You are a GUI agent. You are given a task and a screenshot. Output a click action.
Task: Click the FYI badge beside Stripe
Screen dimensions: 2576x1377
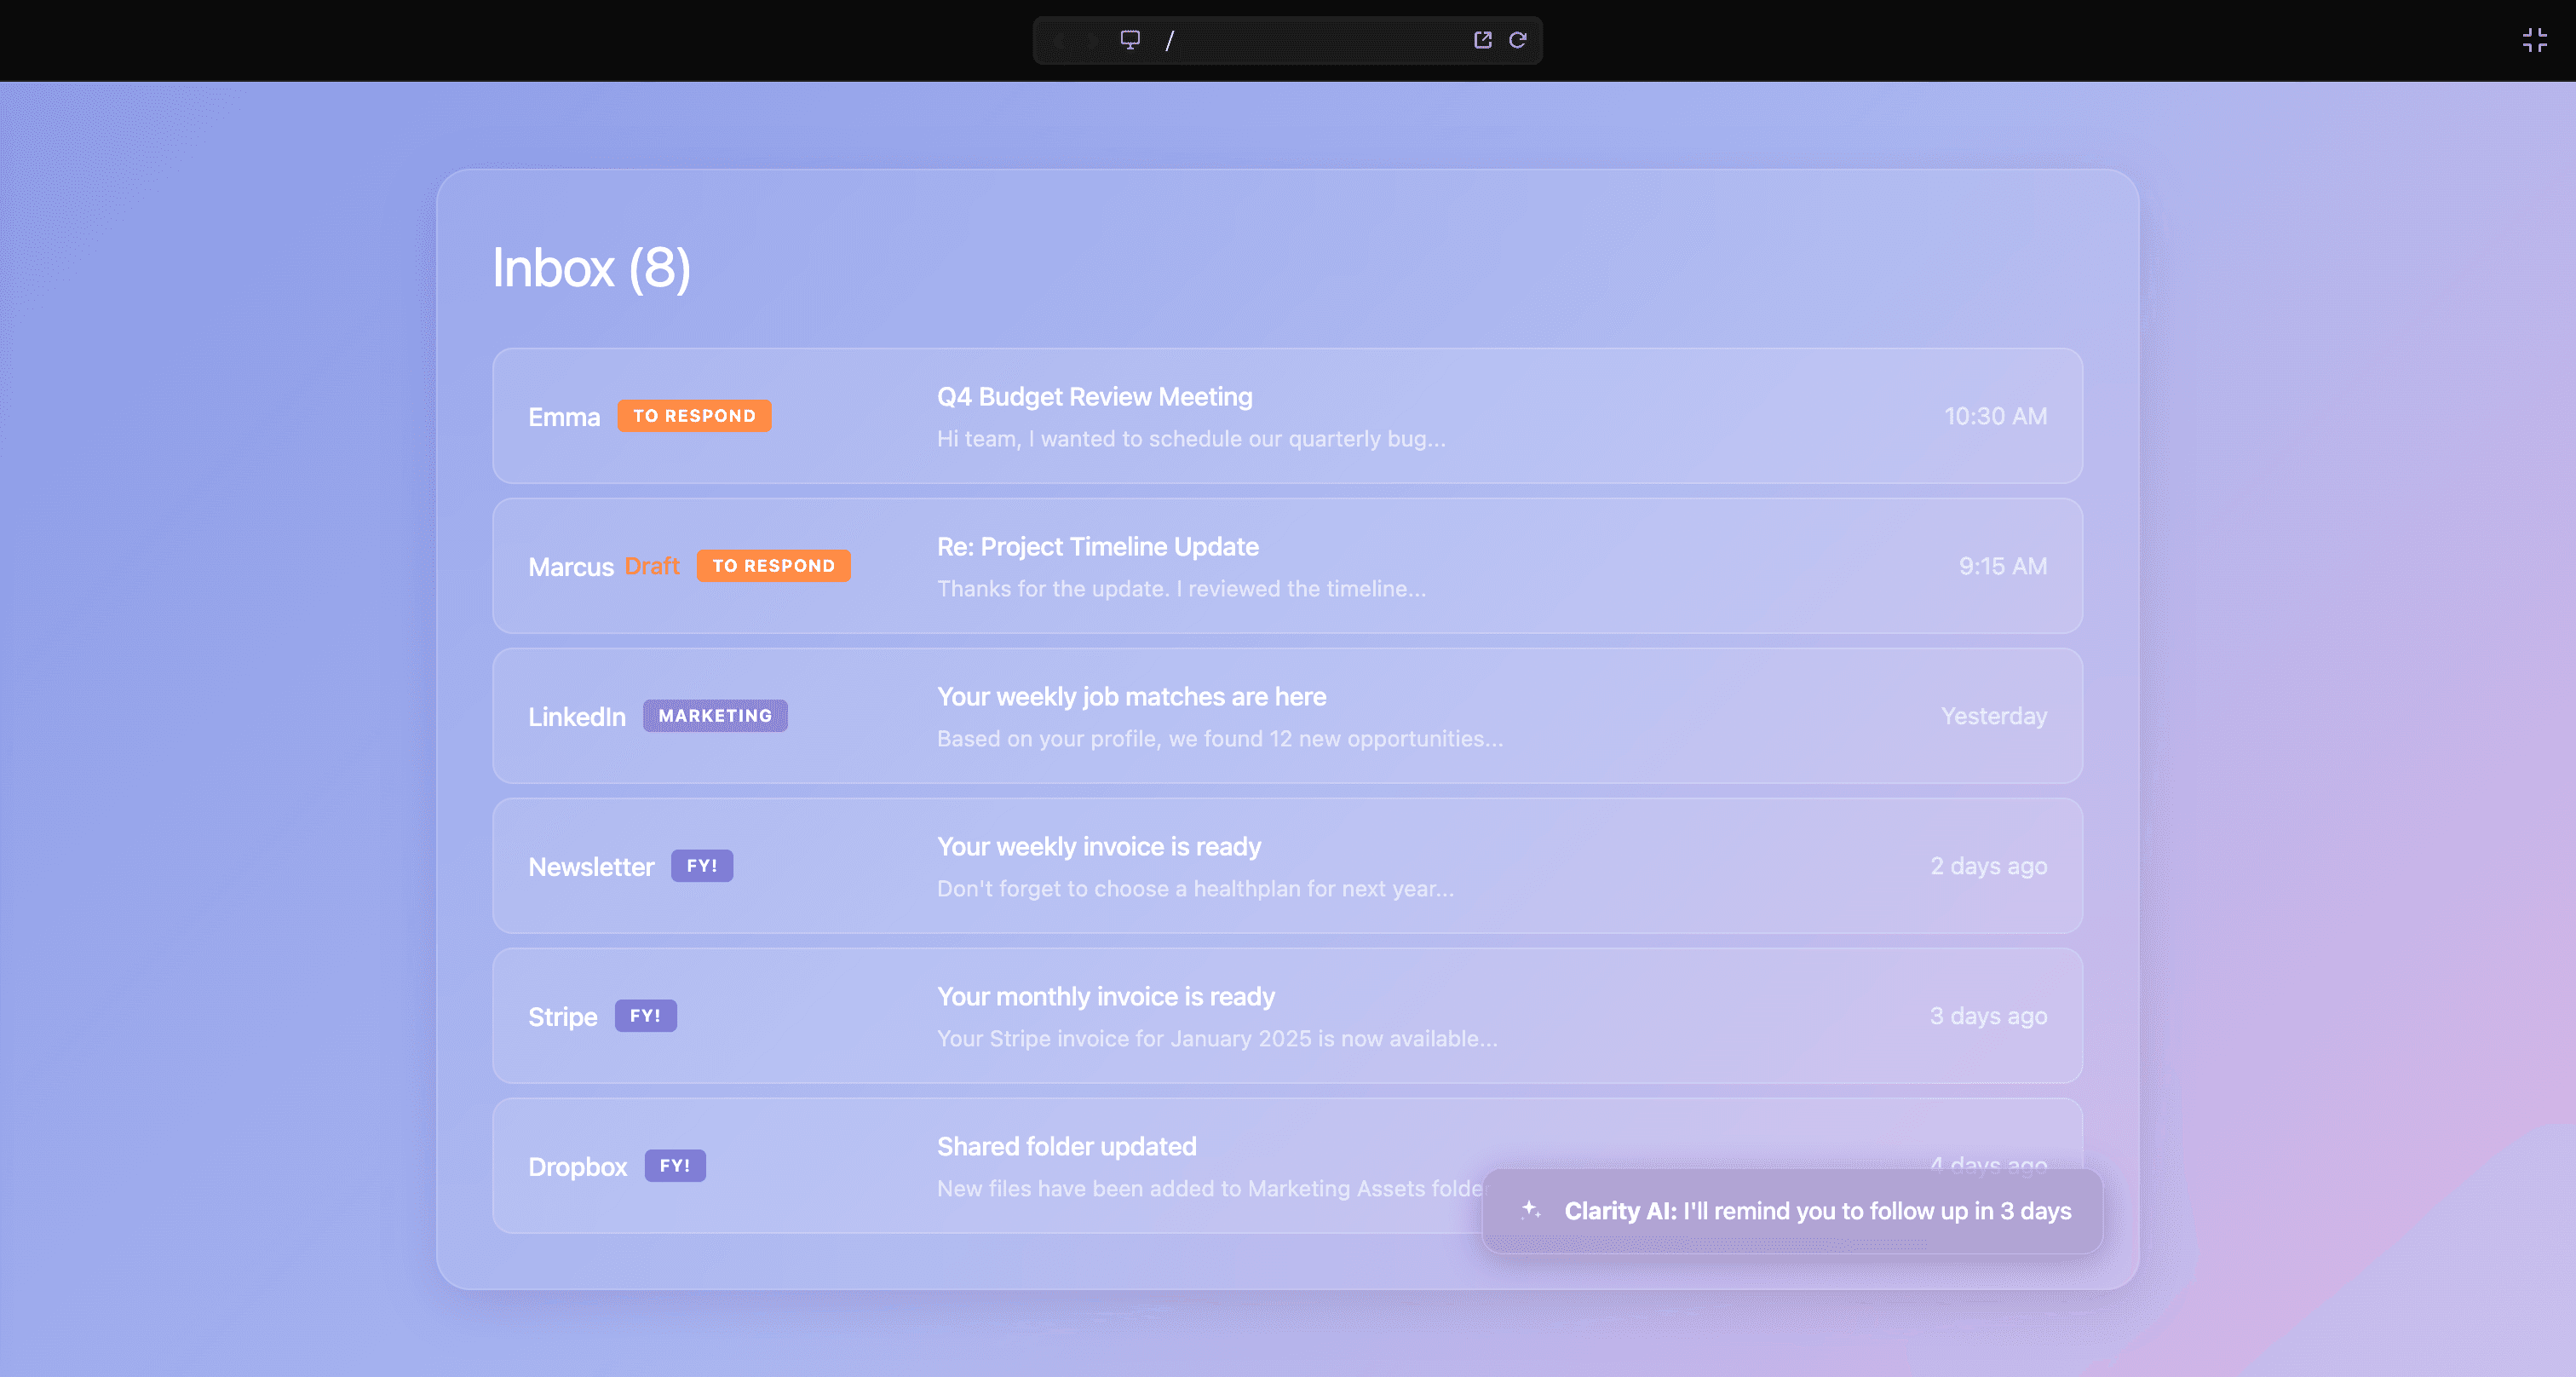645,1016
